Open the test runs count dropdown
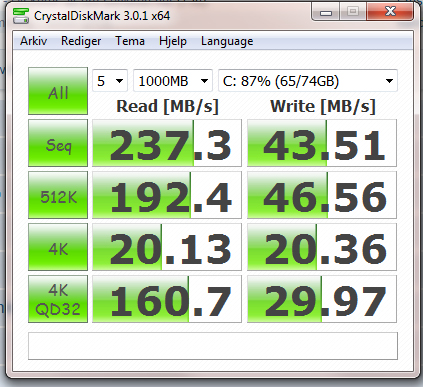The height and width of the screenshot is (387, 423). click(110, 81)
